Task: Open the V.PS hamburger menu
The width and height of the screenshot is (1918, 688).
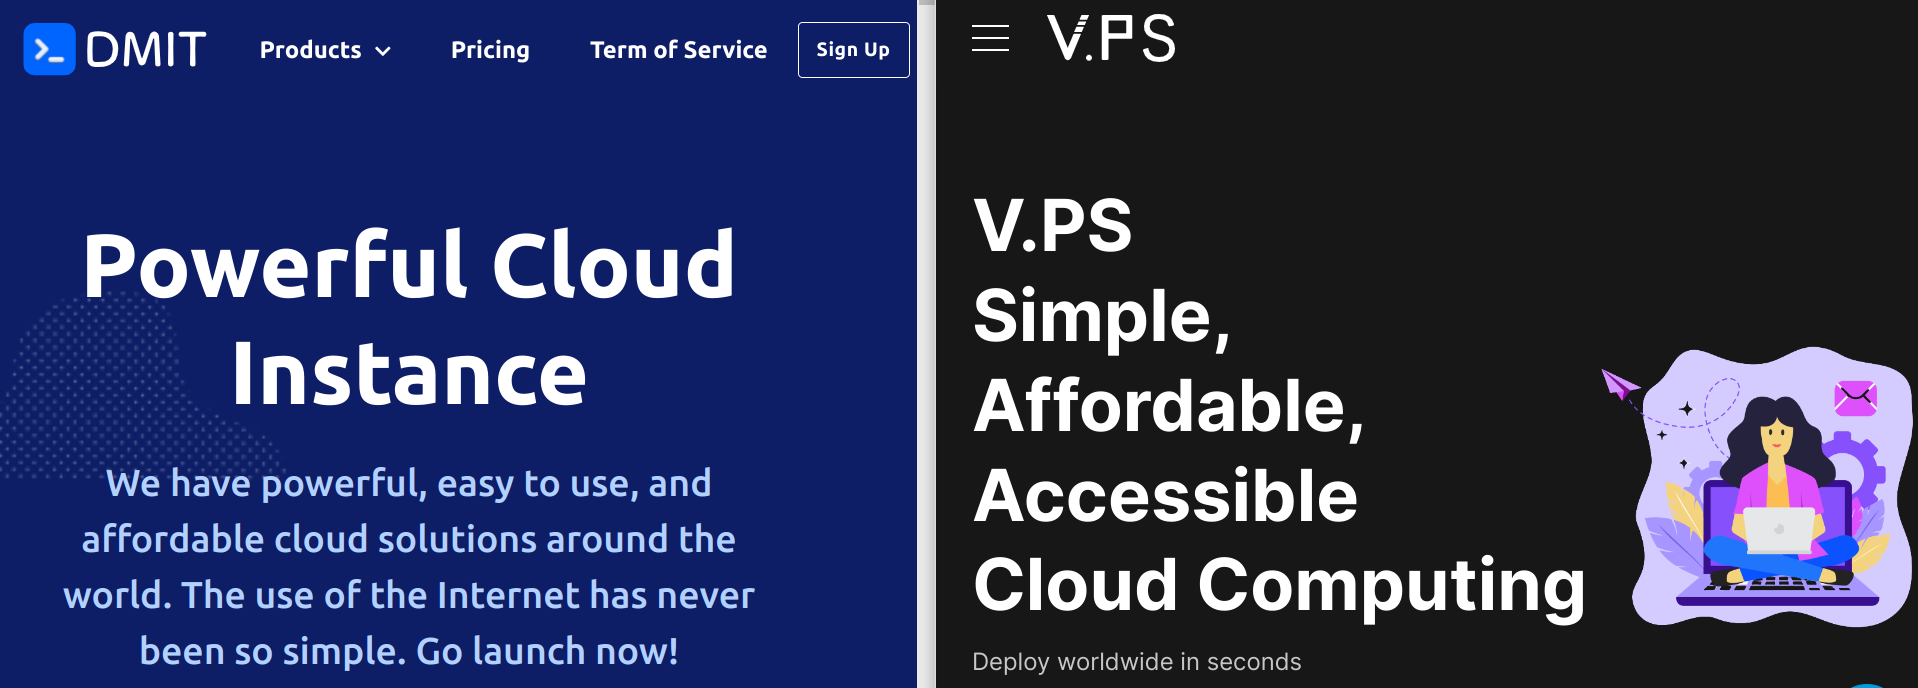Action: pos(990,38)
